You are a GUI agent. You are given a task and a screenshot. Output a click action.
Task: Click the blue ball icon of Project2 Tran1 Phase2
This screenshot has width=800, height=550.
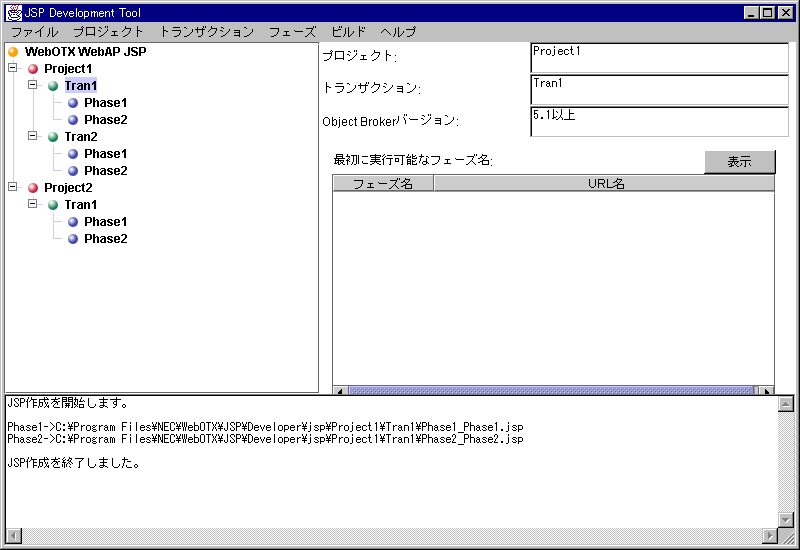point(73,239)
